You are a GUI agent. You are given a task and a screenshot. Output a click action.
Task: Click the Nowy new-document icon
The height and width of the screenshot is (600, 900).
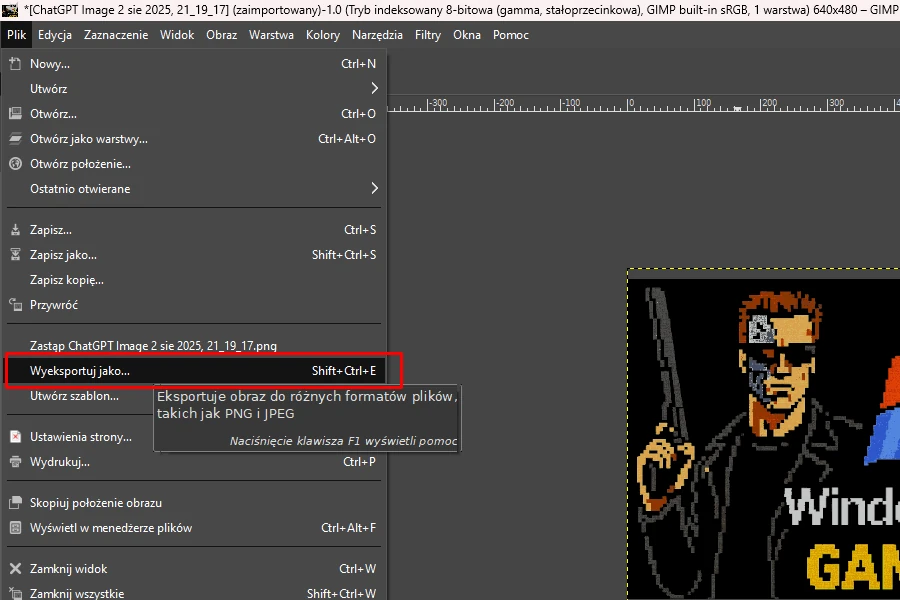click(x=15, y=64)
